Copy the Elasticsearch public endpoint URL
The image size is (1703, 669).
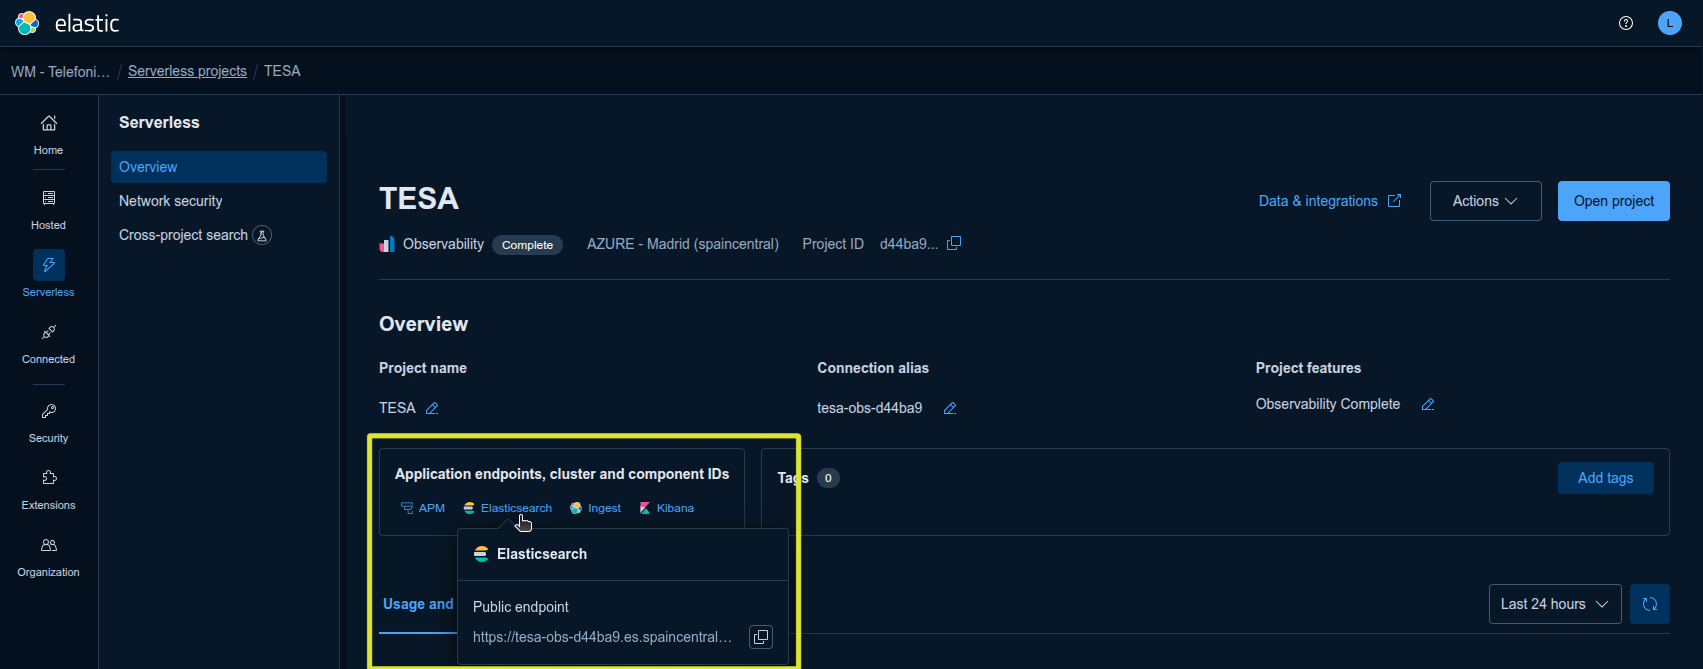coord(761,637)
